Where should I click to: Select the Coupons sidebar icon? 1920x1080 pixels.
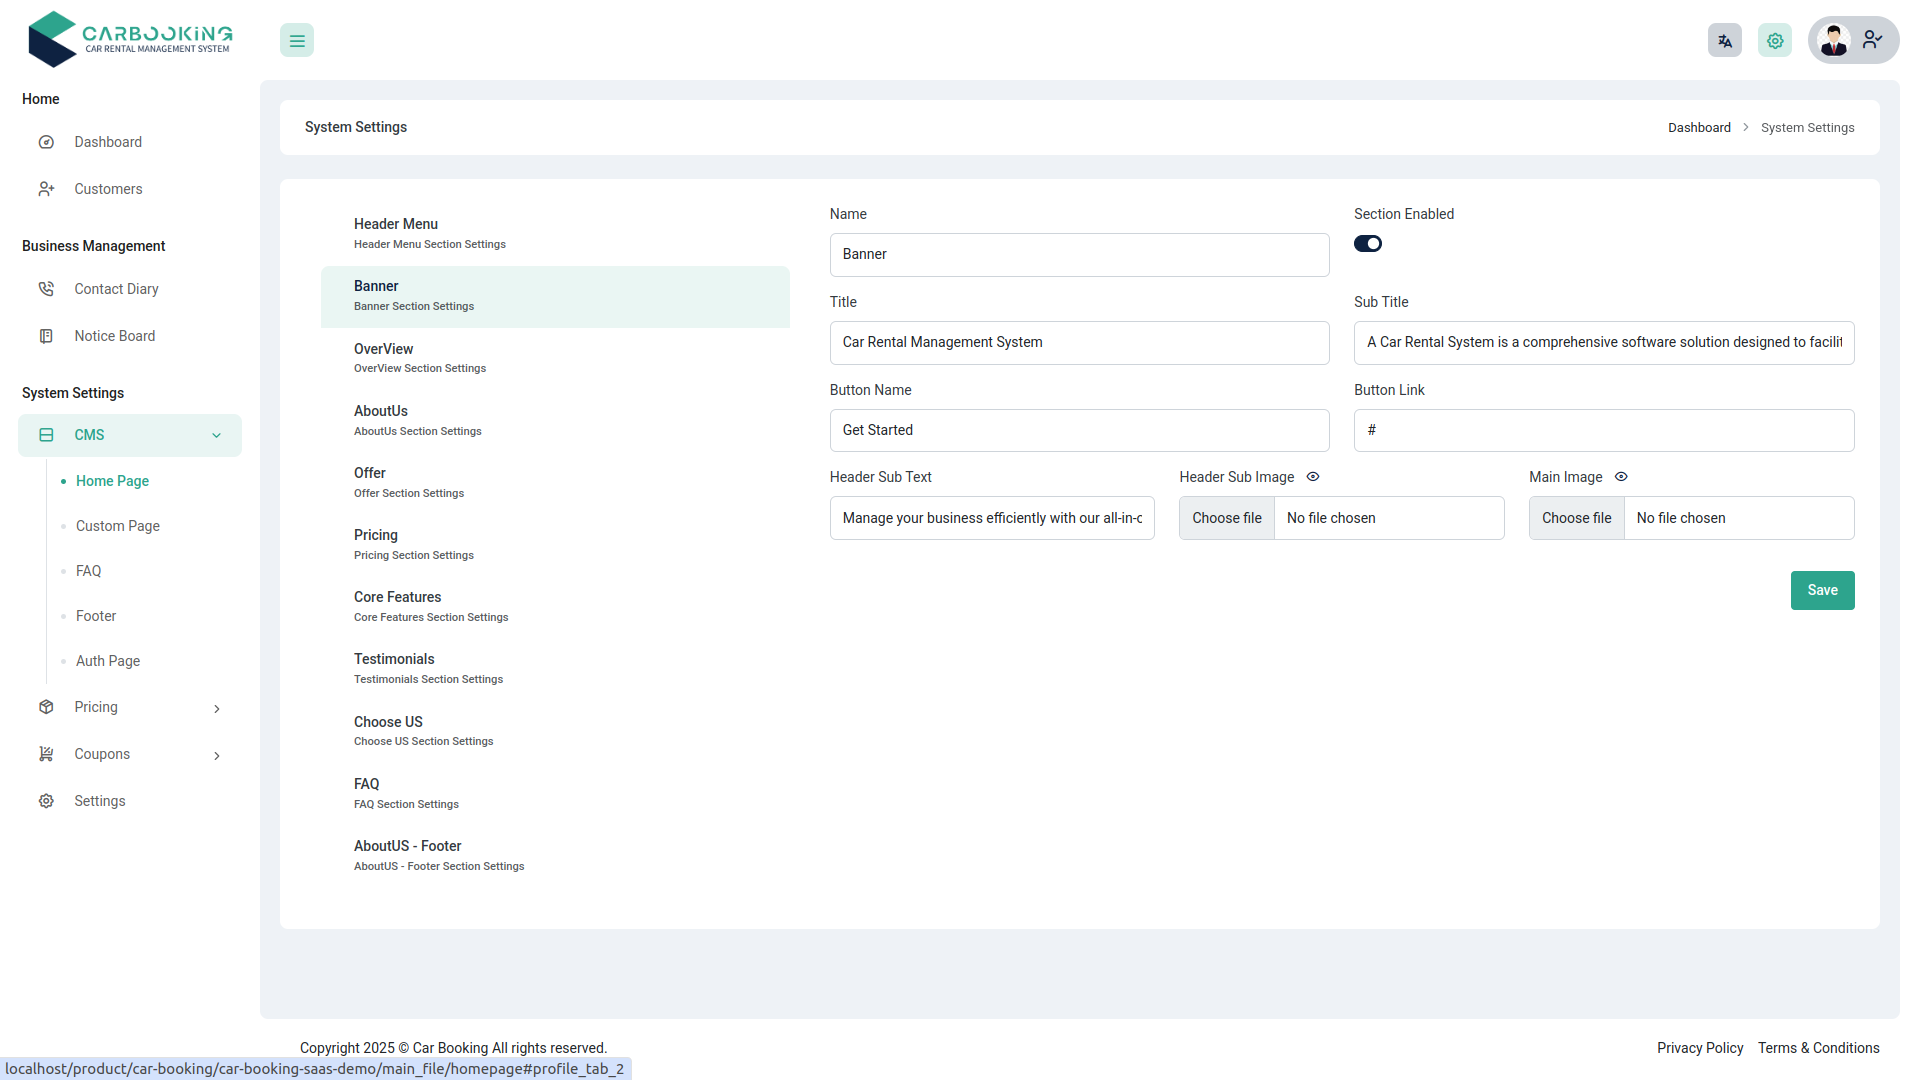pyautogui.click(x=47, y=754)
